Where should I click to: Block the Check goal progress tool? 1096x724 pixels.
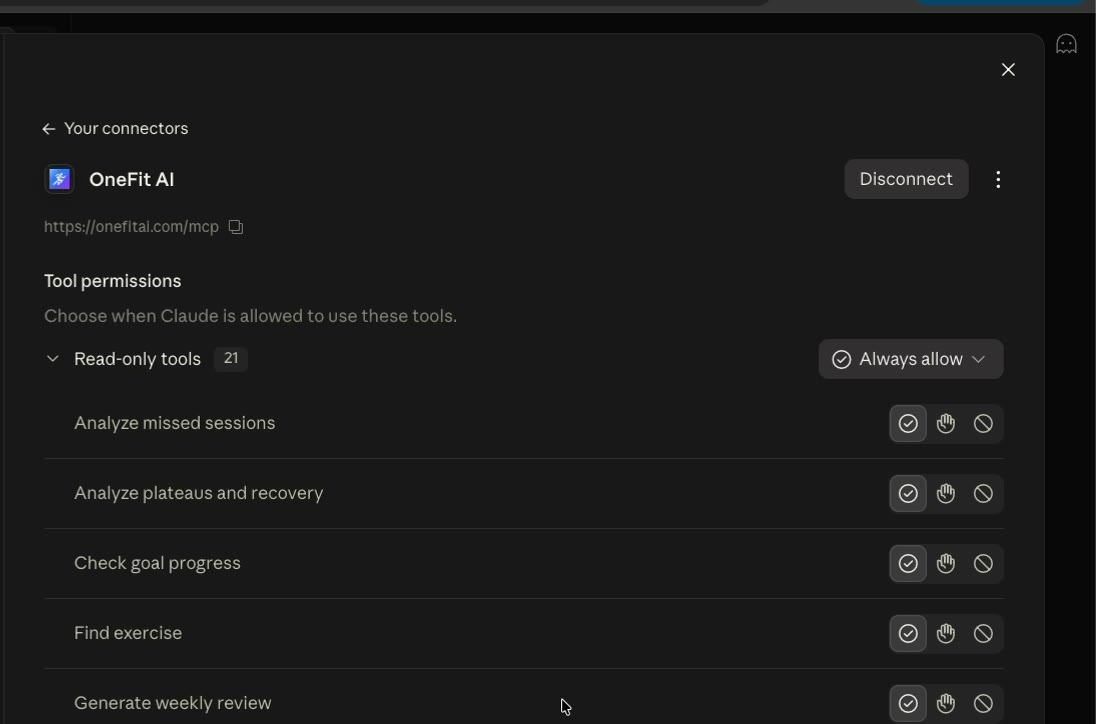(983, 563)
